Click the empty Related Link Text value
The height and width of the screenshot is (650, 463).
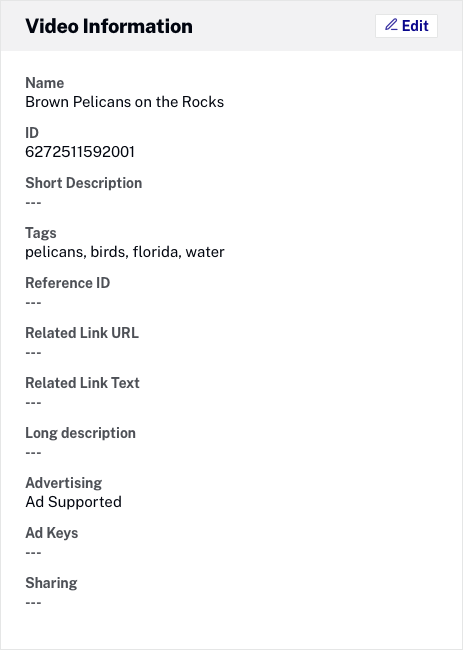pyautogui.click(x=33, y=403)
